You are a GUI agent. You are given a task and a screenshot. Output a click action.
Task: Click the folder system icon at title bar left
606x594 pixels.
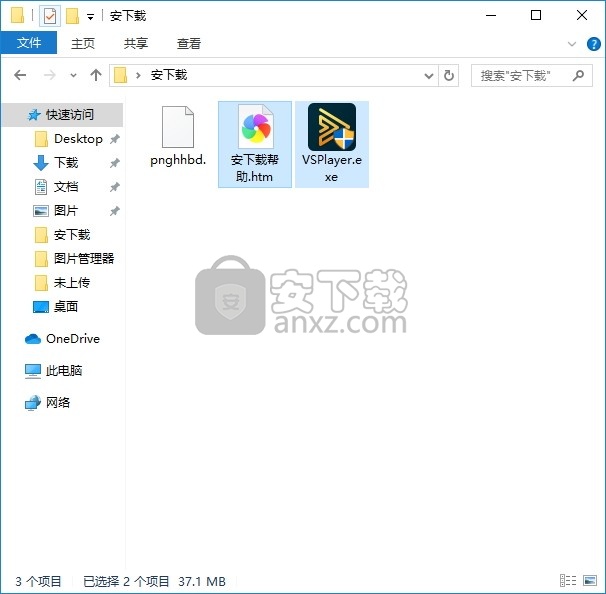(17, 15)
